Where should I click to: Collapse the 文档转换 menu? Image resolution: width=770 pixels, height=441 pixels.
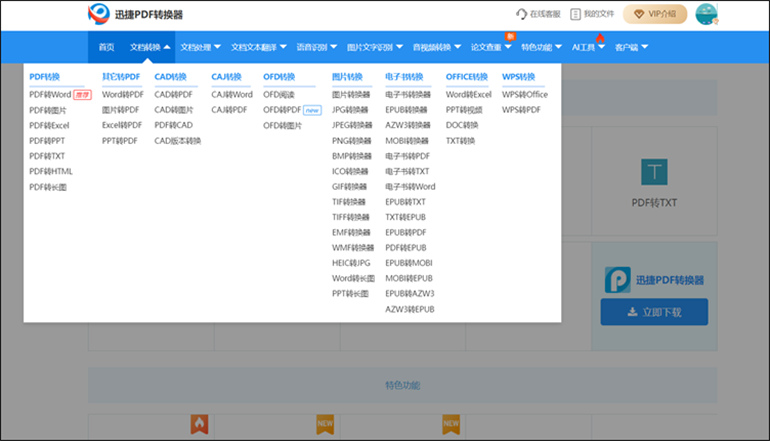click(150, 47)
